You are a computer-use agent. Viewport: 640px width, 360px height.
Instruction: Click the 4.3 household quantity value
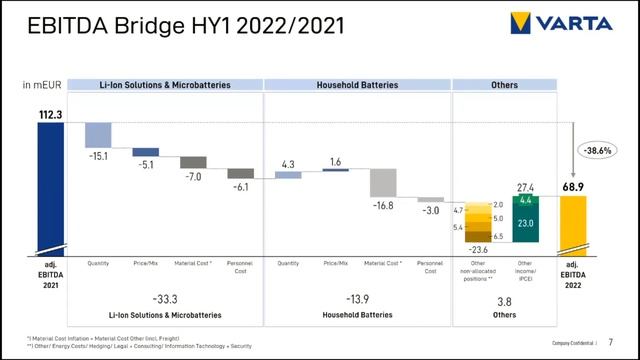point(288,164)
